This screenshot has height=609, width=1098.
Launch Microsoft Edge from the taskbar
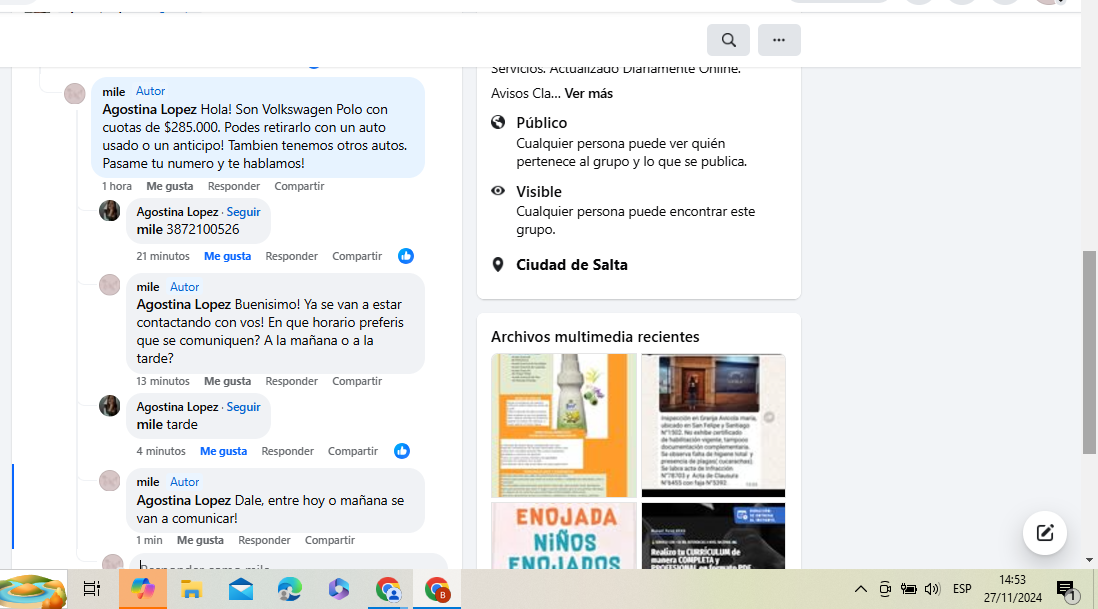(x=290, y=589)
